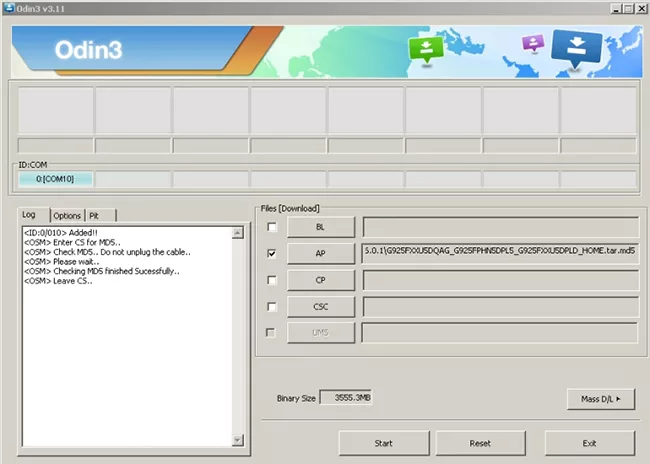This screenshot has width=650, height=464.
Task: Open the Pit tab
Action: pyautogui.click(x=94, y=215)
